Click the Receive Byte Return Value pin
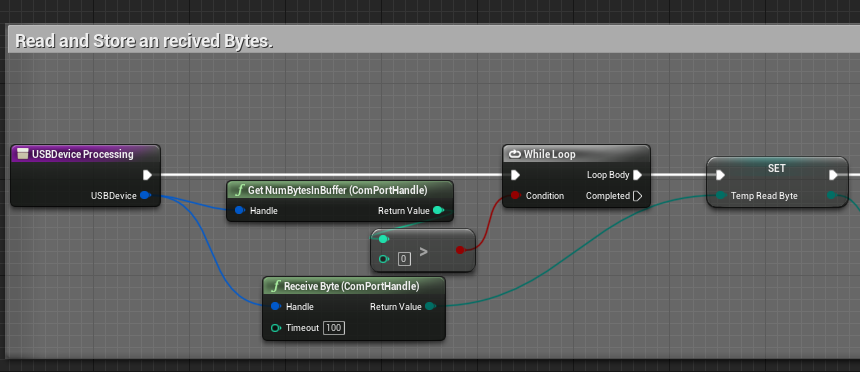This screenshot has width=860, height=372. click(431, 306)
